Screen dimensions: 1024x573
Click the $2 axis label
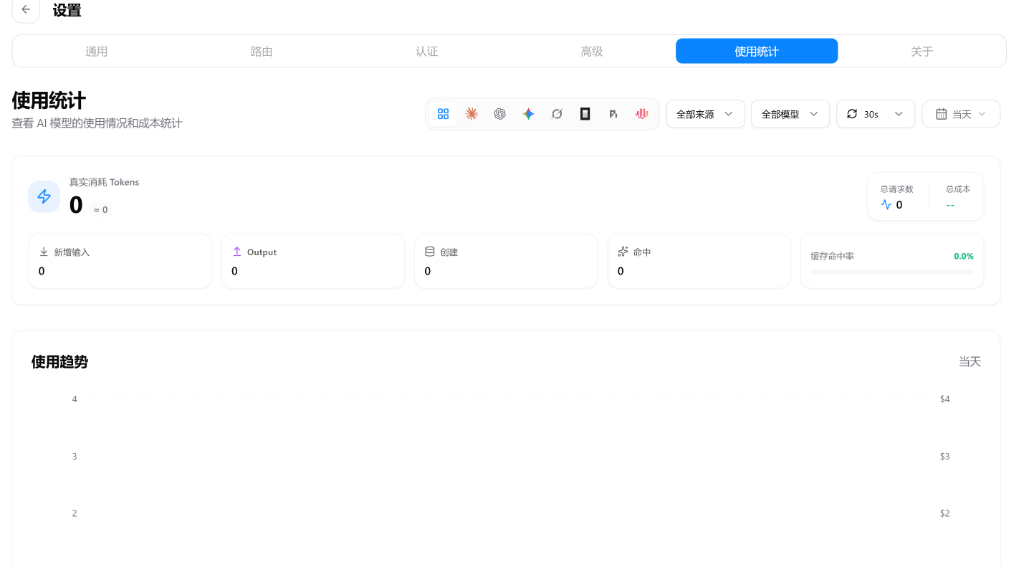[945, 514]
